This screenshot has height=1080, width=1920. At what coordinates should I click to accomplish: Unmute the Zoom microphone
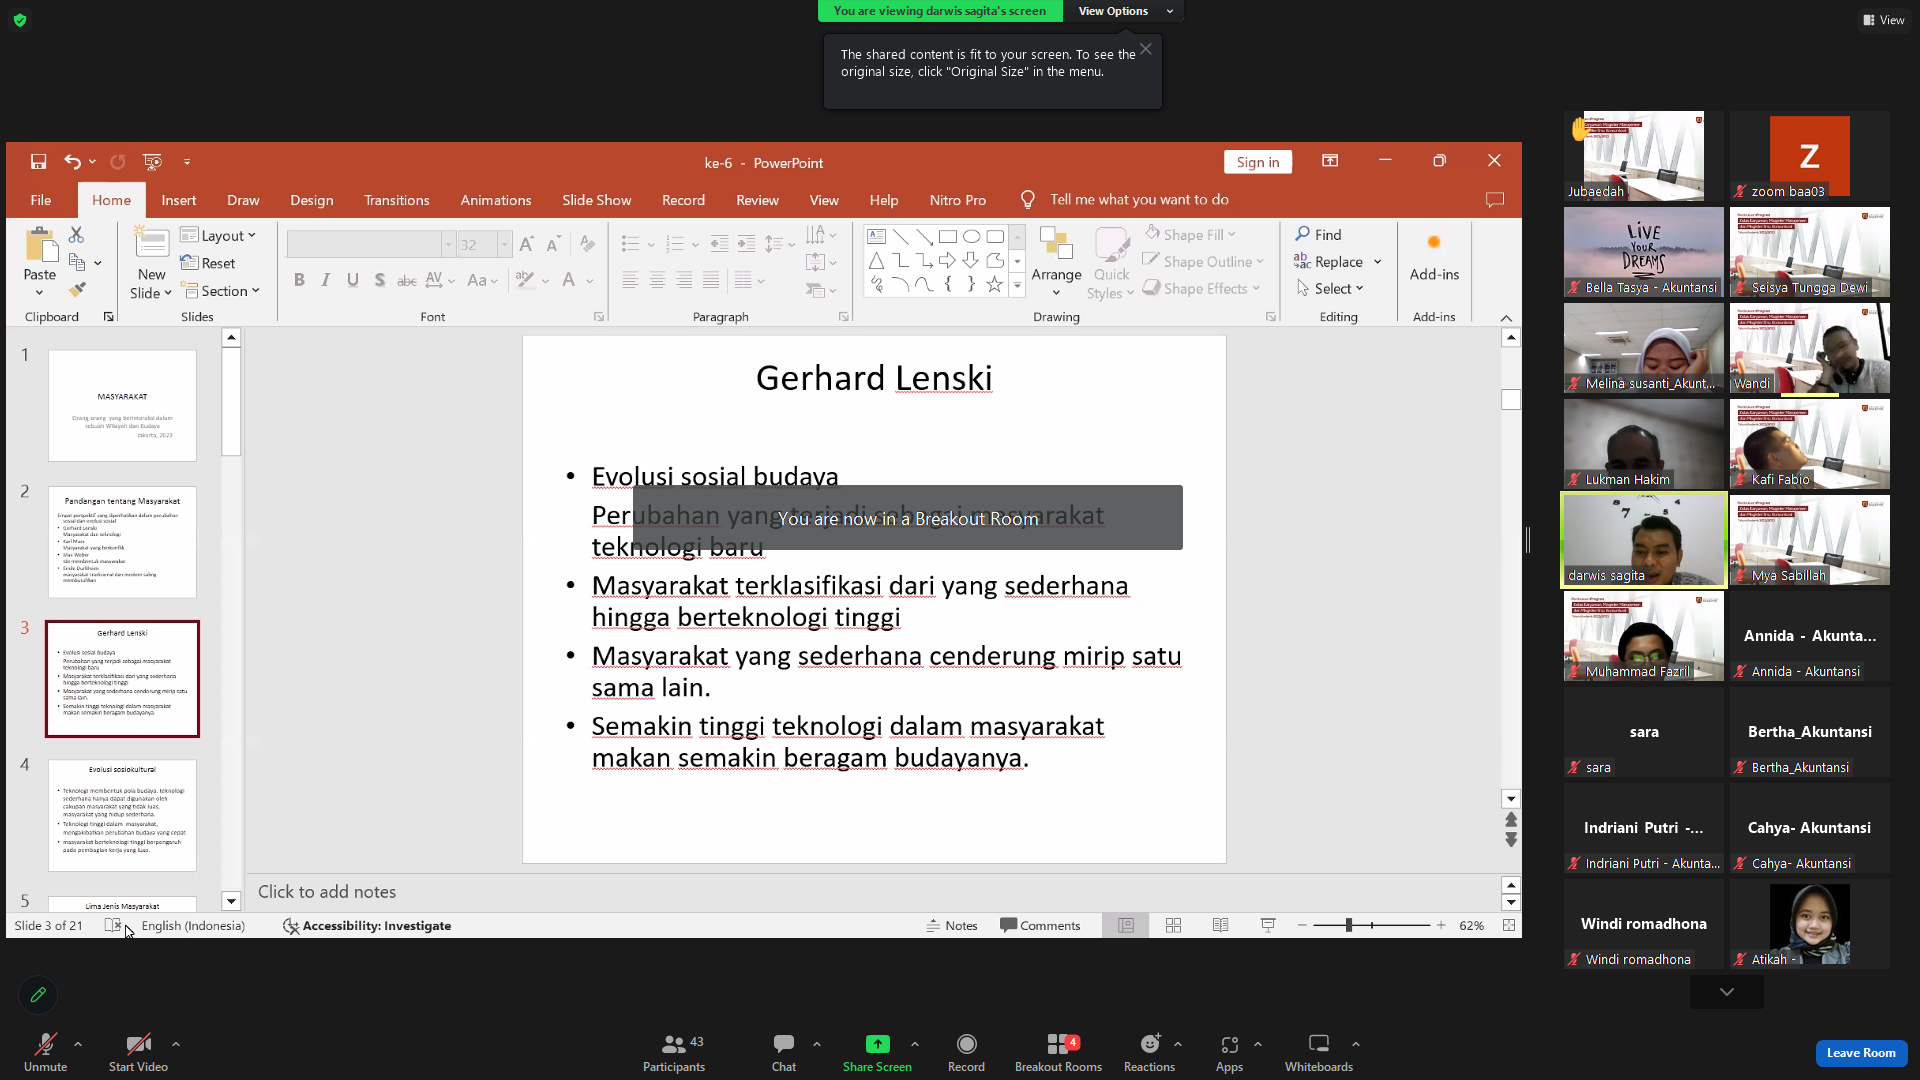point(46,1053)
